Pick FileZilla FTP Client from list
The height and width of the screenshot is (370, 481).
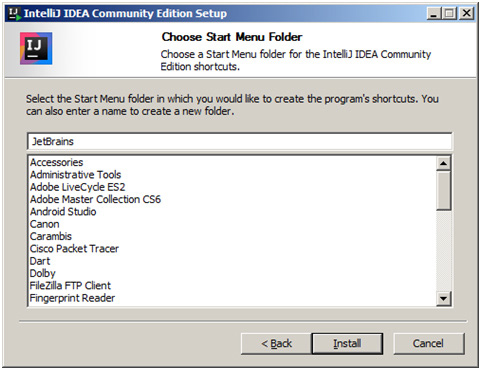(70, 286)
